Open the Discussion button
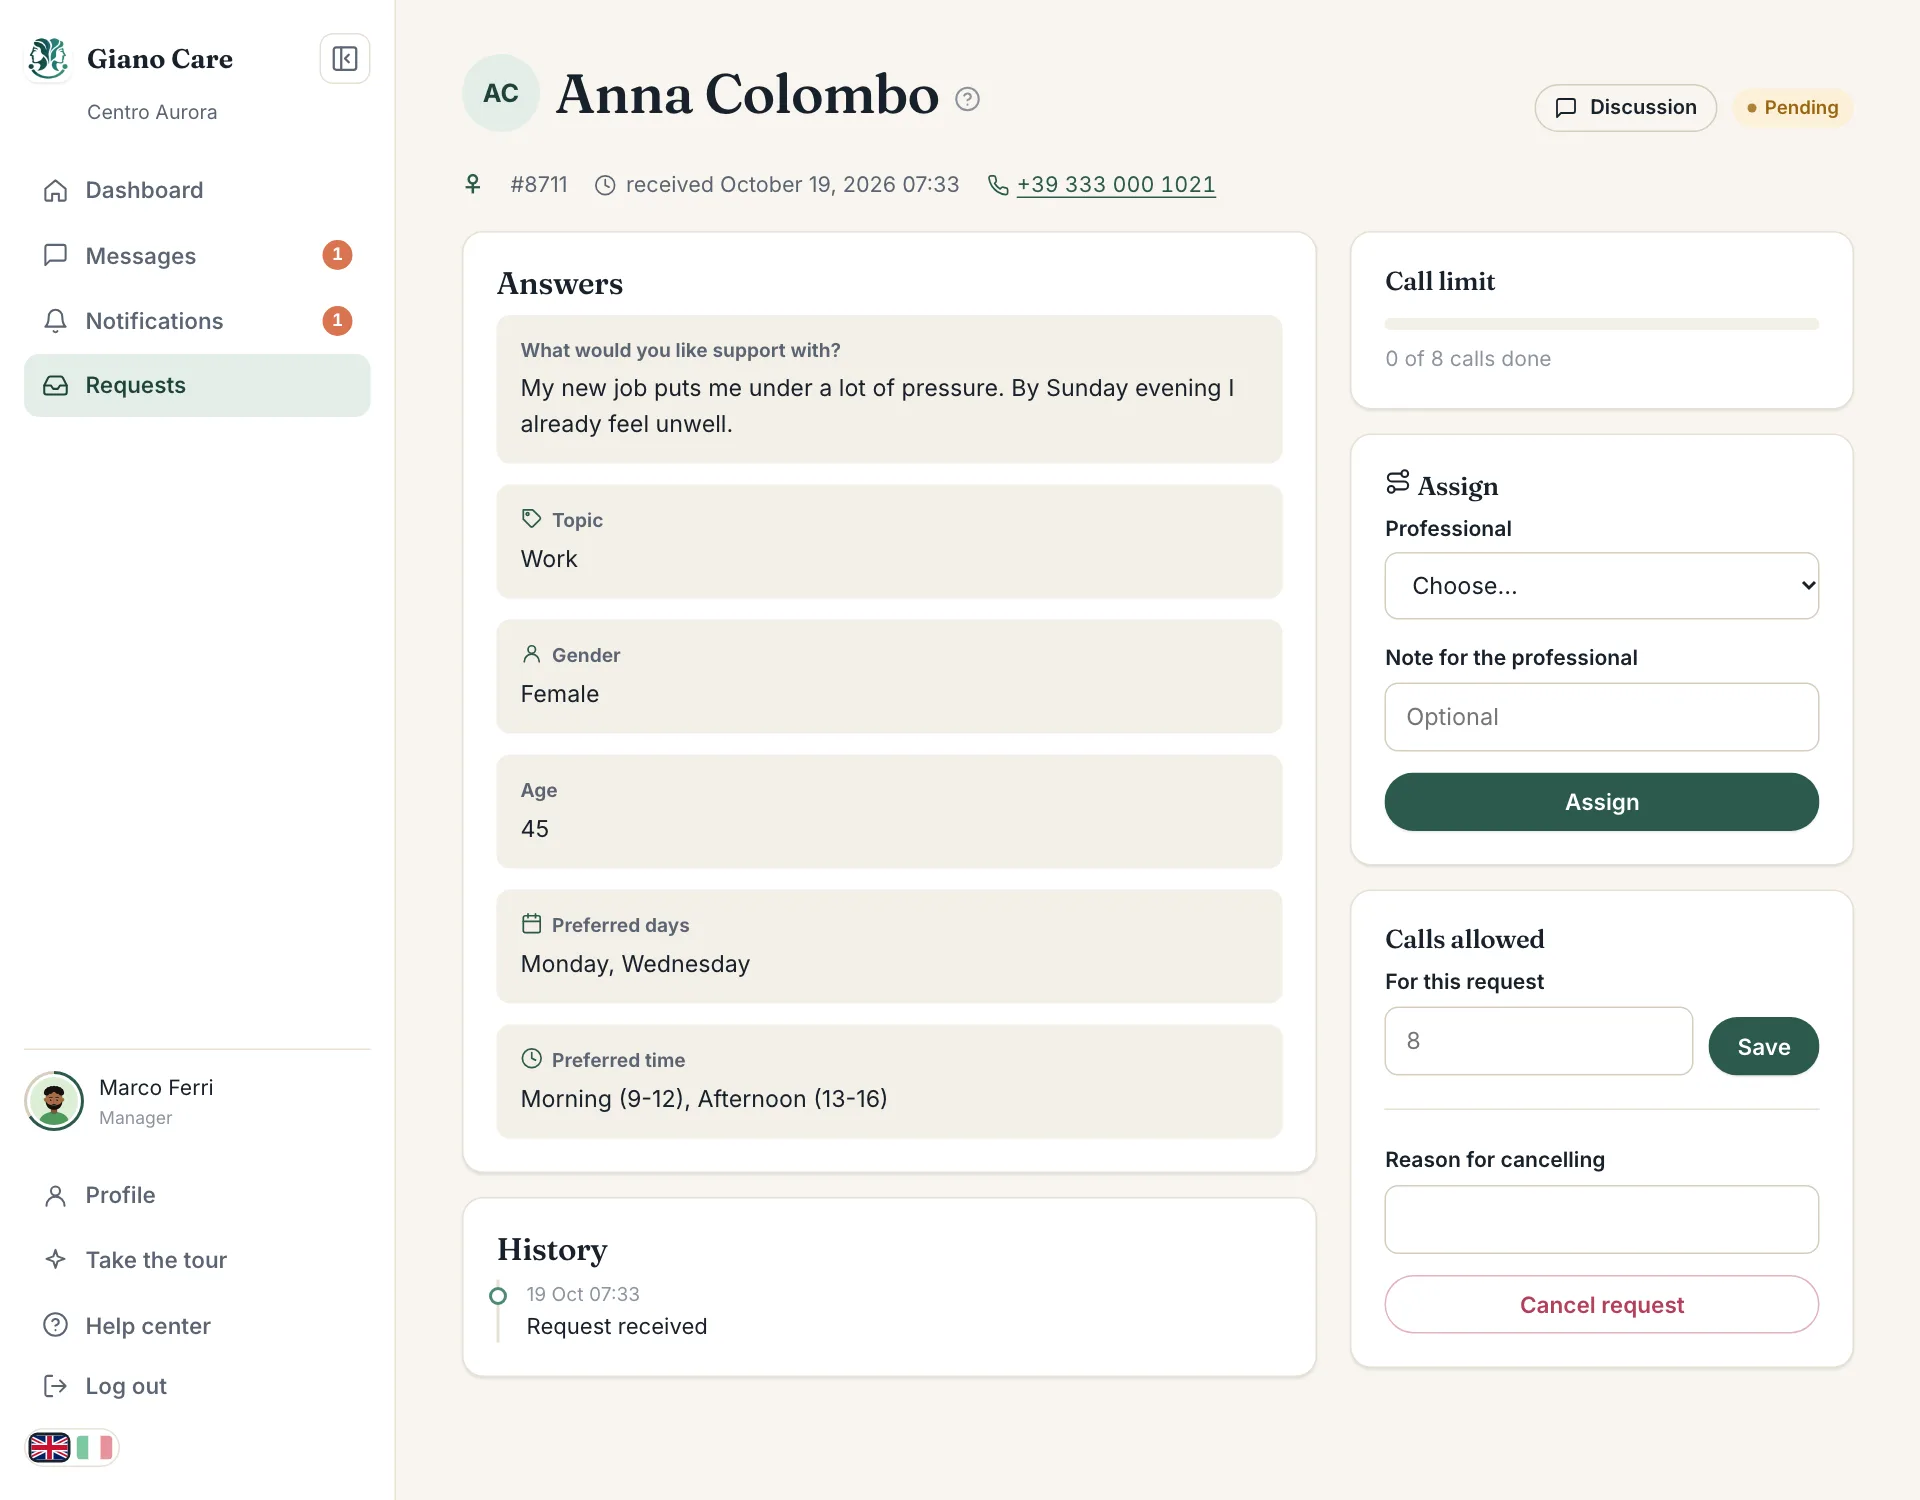Screen dimensions: 1920x1500 (x=1625, y=108)
